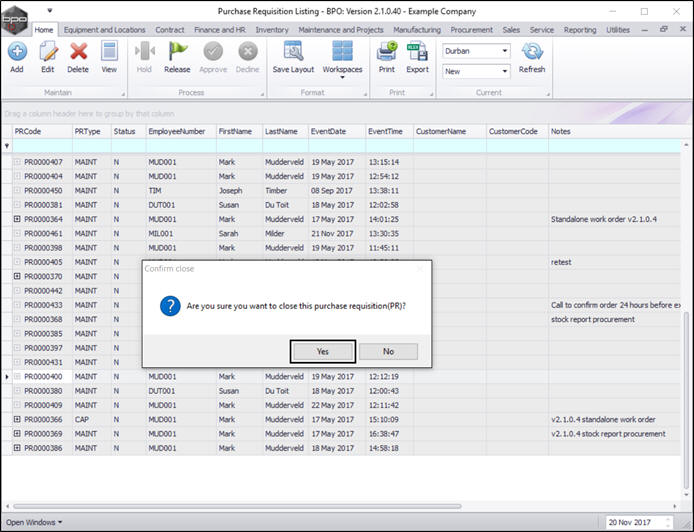Switch to the Inventory ribbon tab
Screen dimensions: 694x532
tap(272, 30)
